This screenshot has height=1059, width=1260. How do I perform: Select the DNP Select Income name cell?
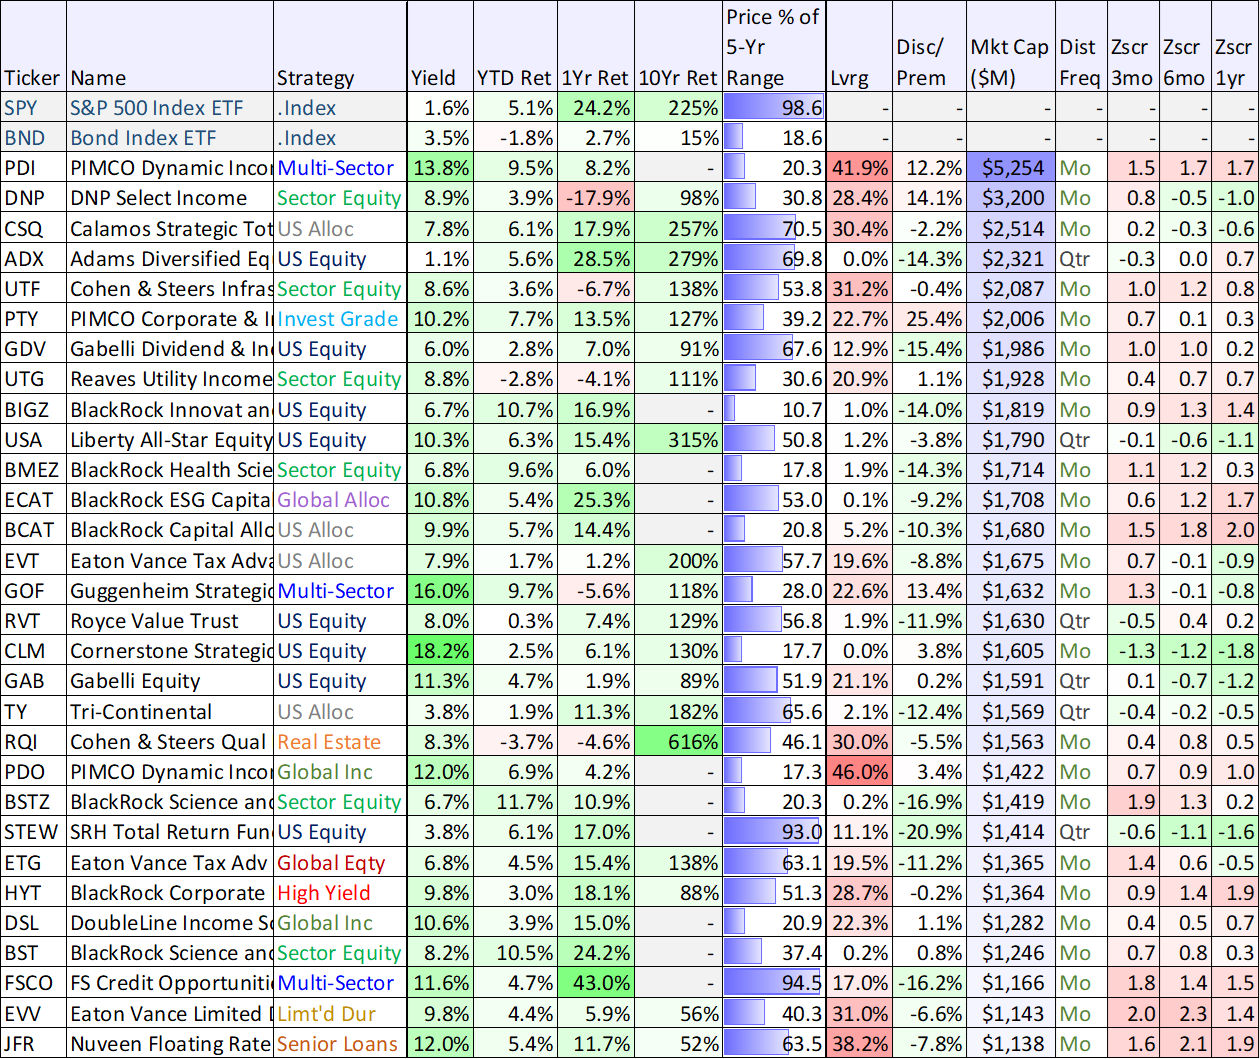tap(170, 198)
